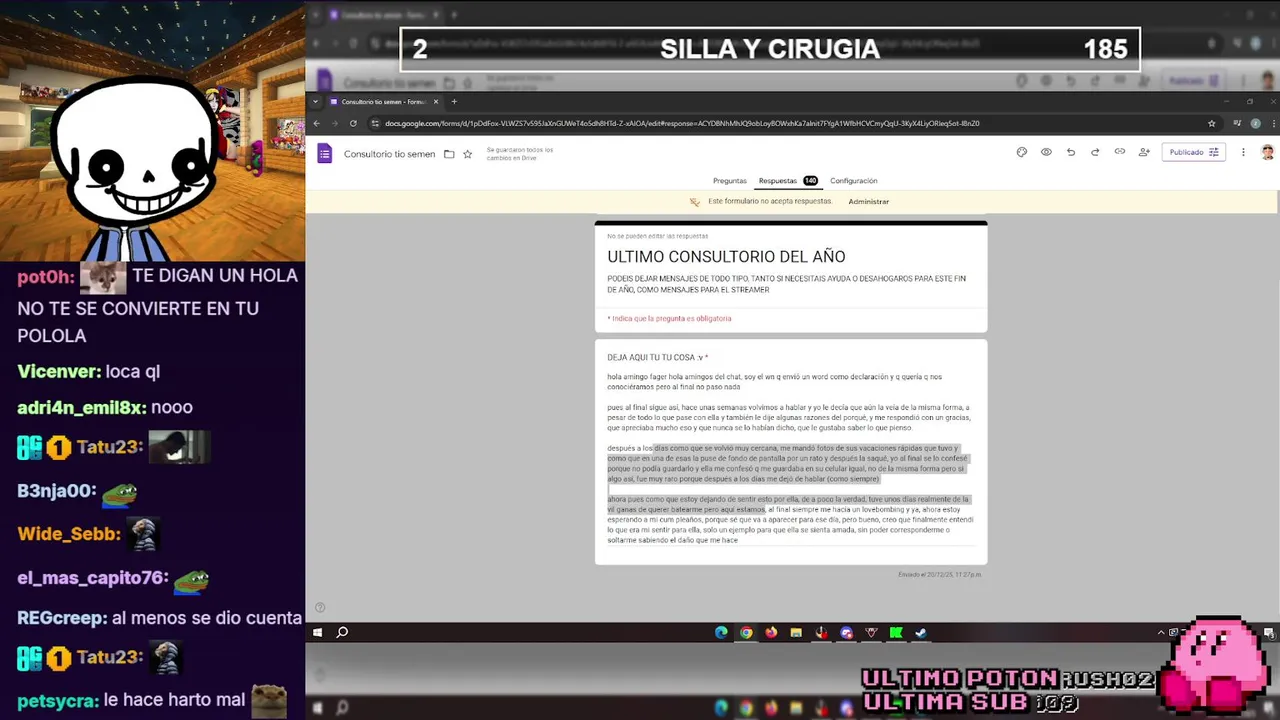1280x720 pixels.
Task: Redo the last form change
Action: pyautogui.click(x=1095, y=152)
